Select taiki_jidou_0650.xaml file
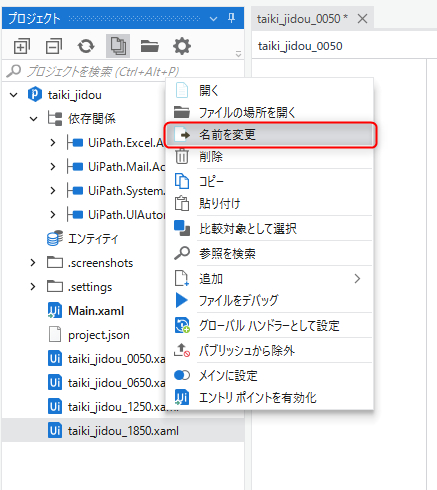The height and width of the screenshot is (490, 437). (116, 383)
